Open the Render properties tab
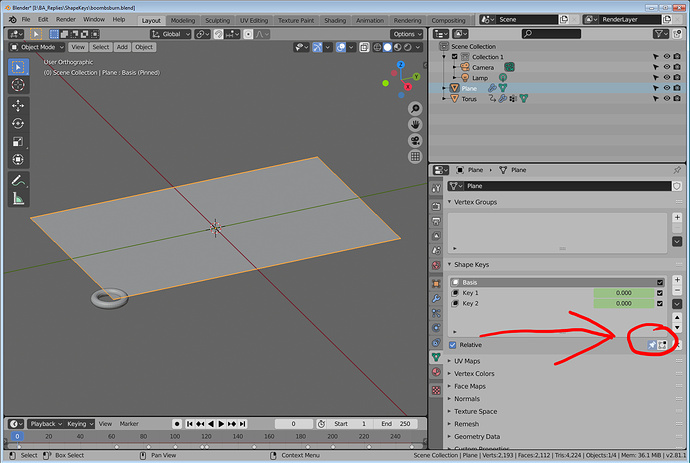This screenshot has width=690, height=463. click(x=436, y=206)
